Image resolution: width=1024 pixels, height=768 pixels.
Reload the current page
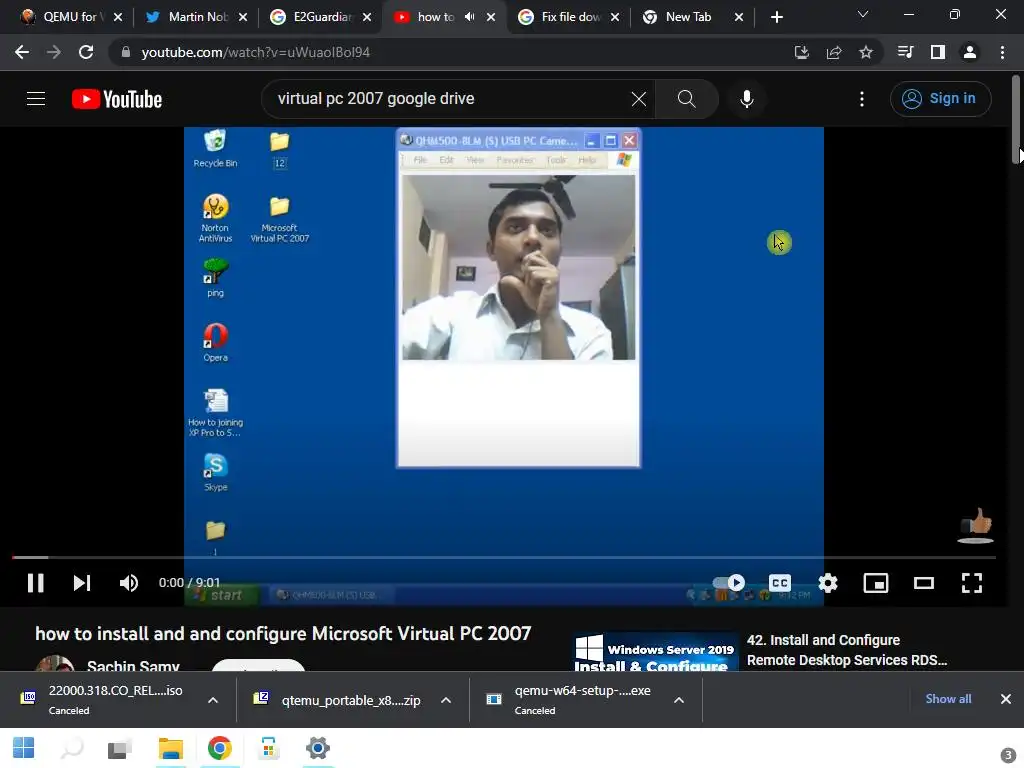coord(86,52)
